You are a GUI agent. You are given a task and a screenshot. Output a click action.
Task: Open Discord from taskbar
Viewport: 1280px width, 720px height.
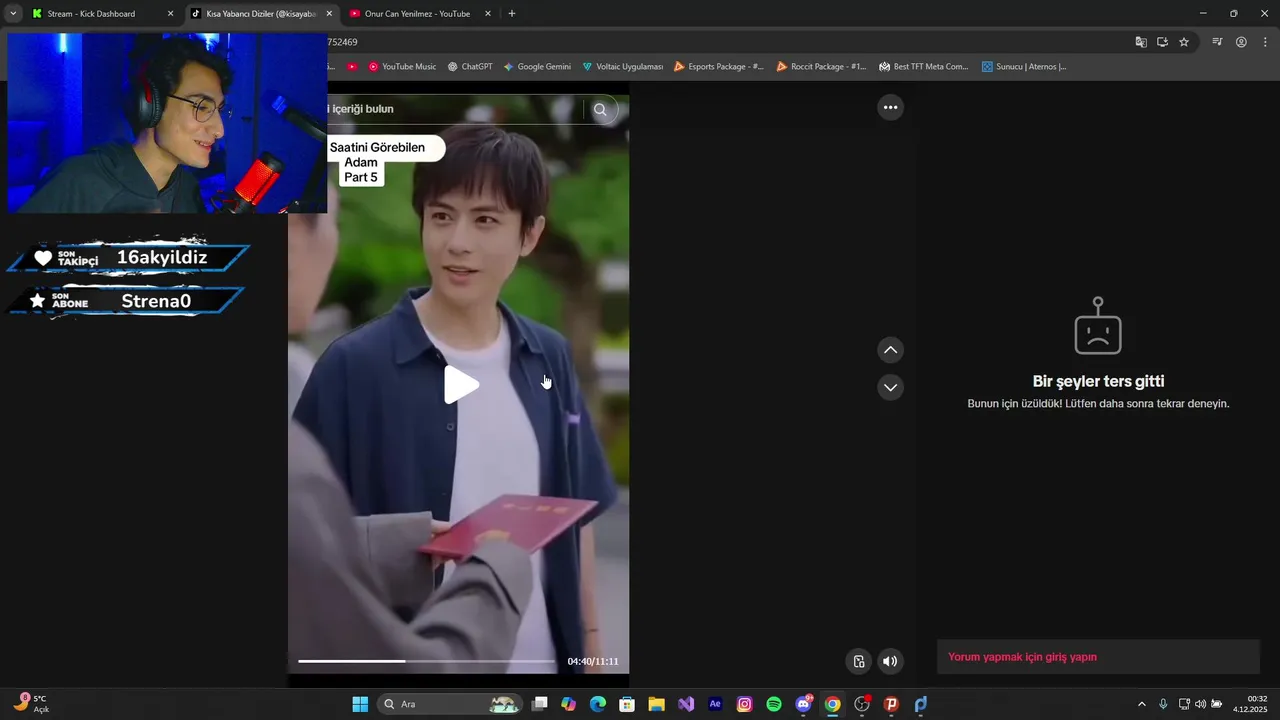pyautogui.click(x=803, y=704)
